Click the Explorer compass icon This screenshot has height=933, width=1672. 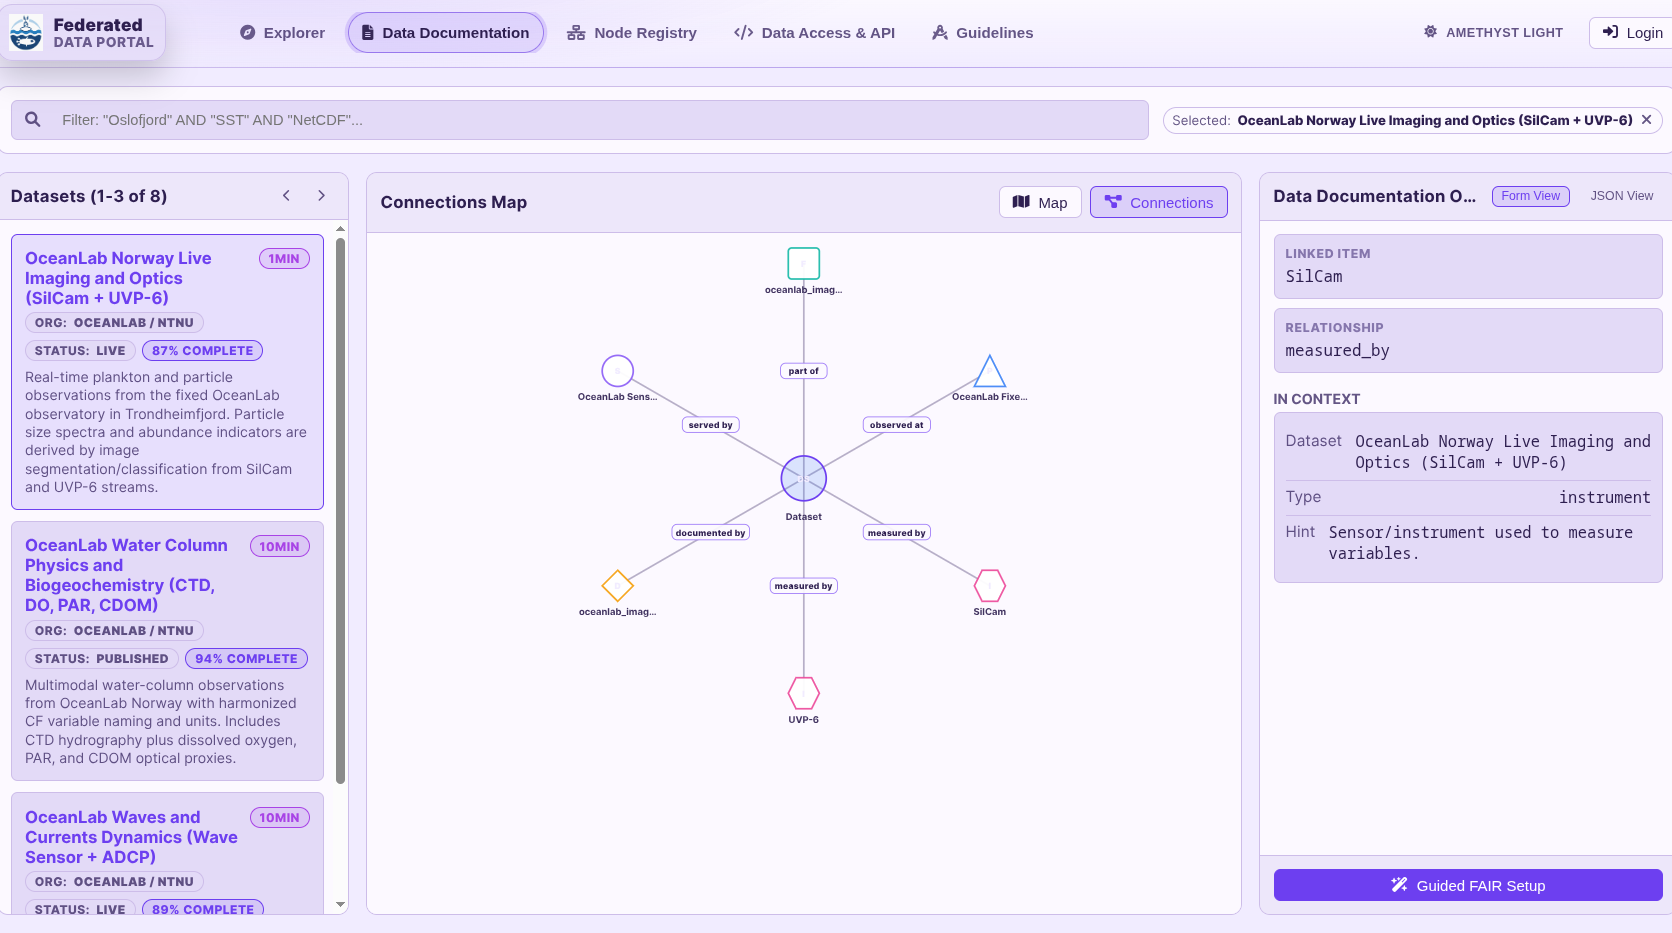[x=246, y=32]
